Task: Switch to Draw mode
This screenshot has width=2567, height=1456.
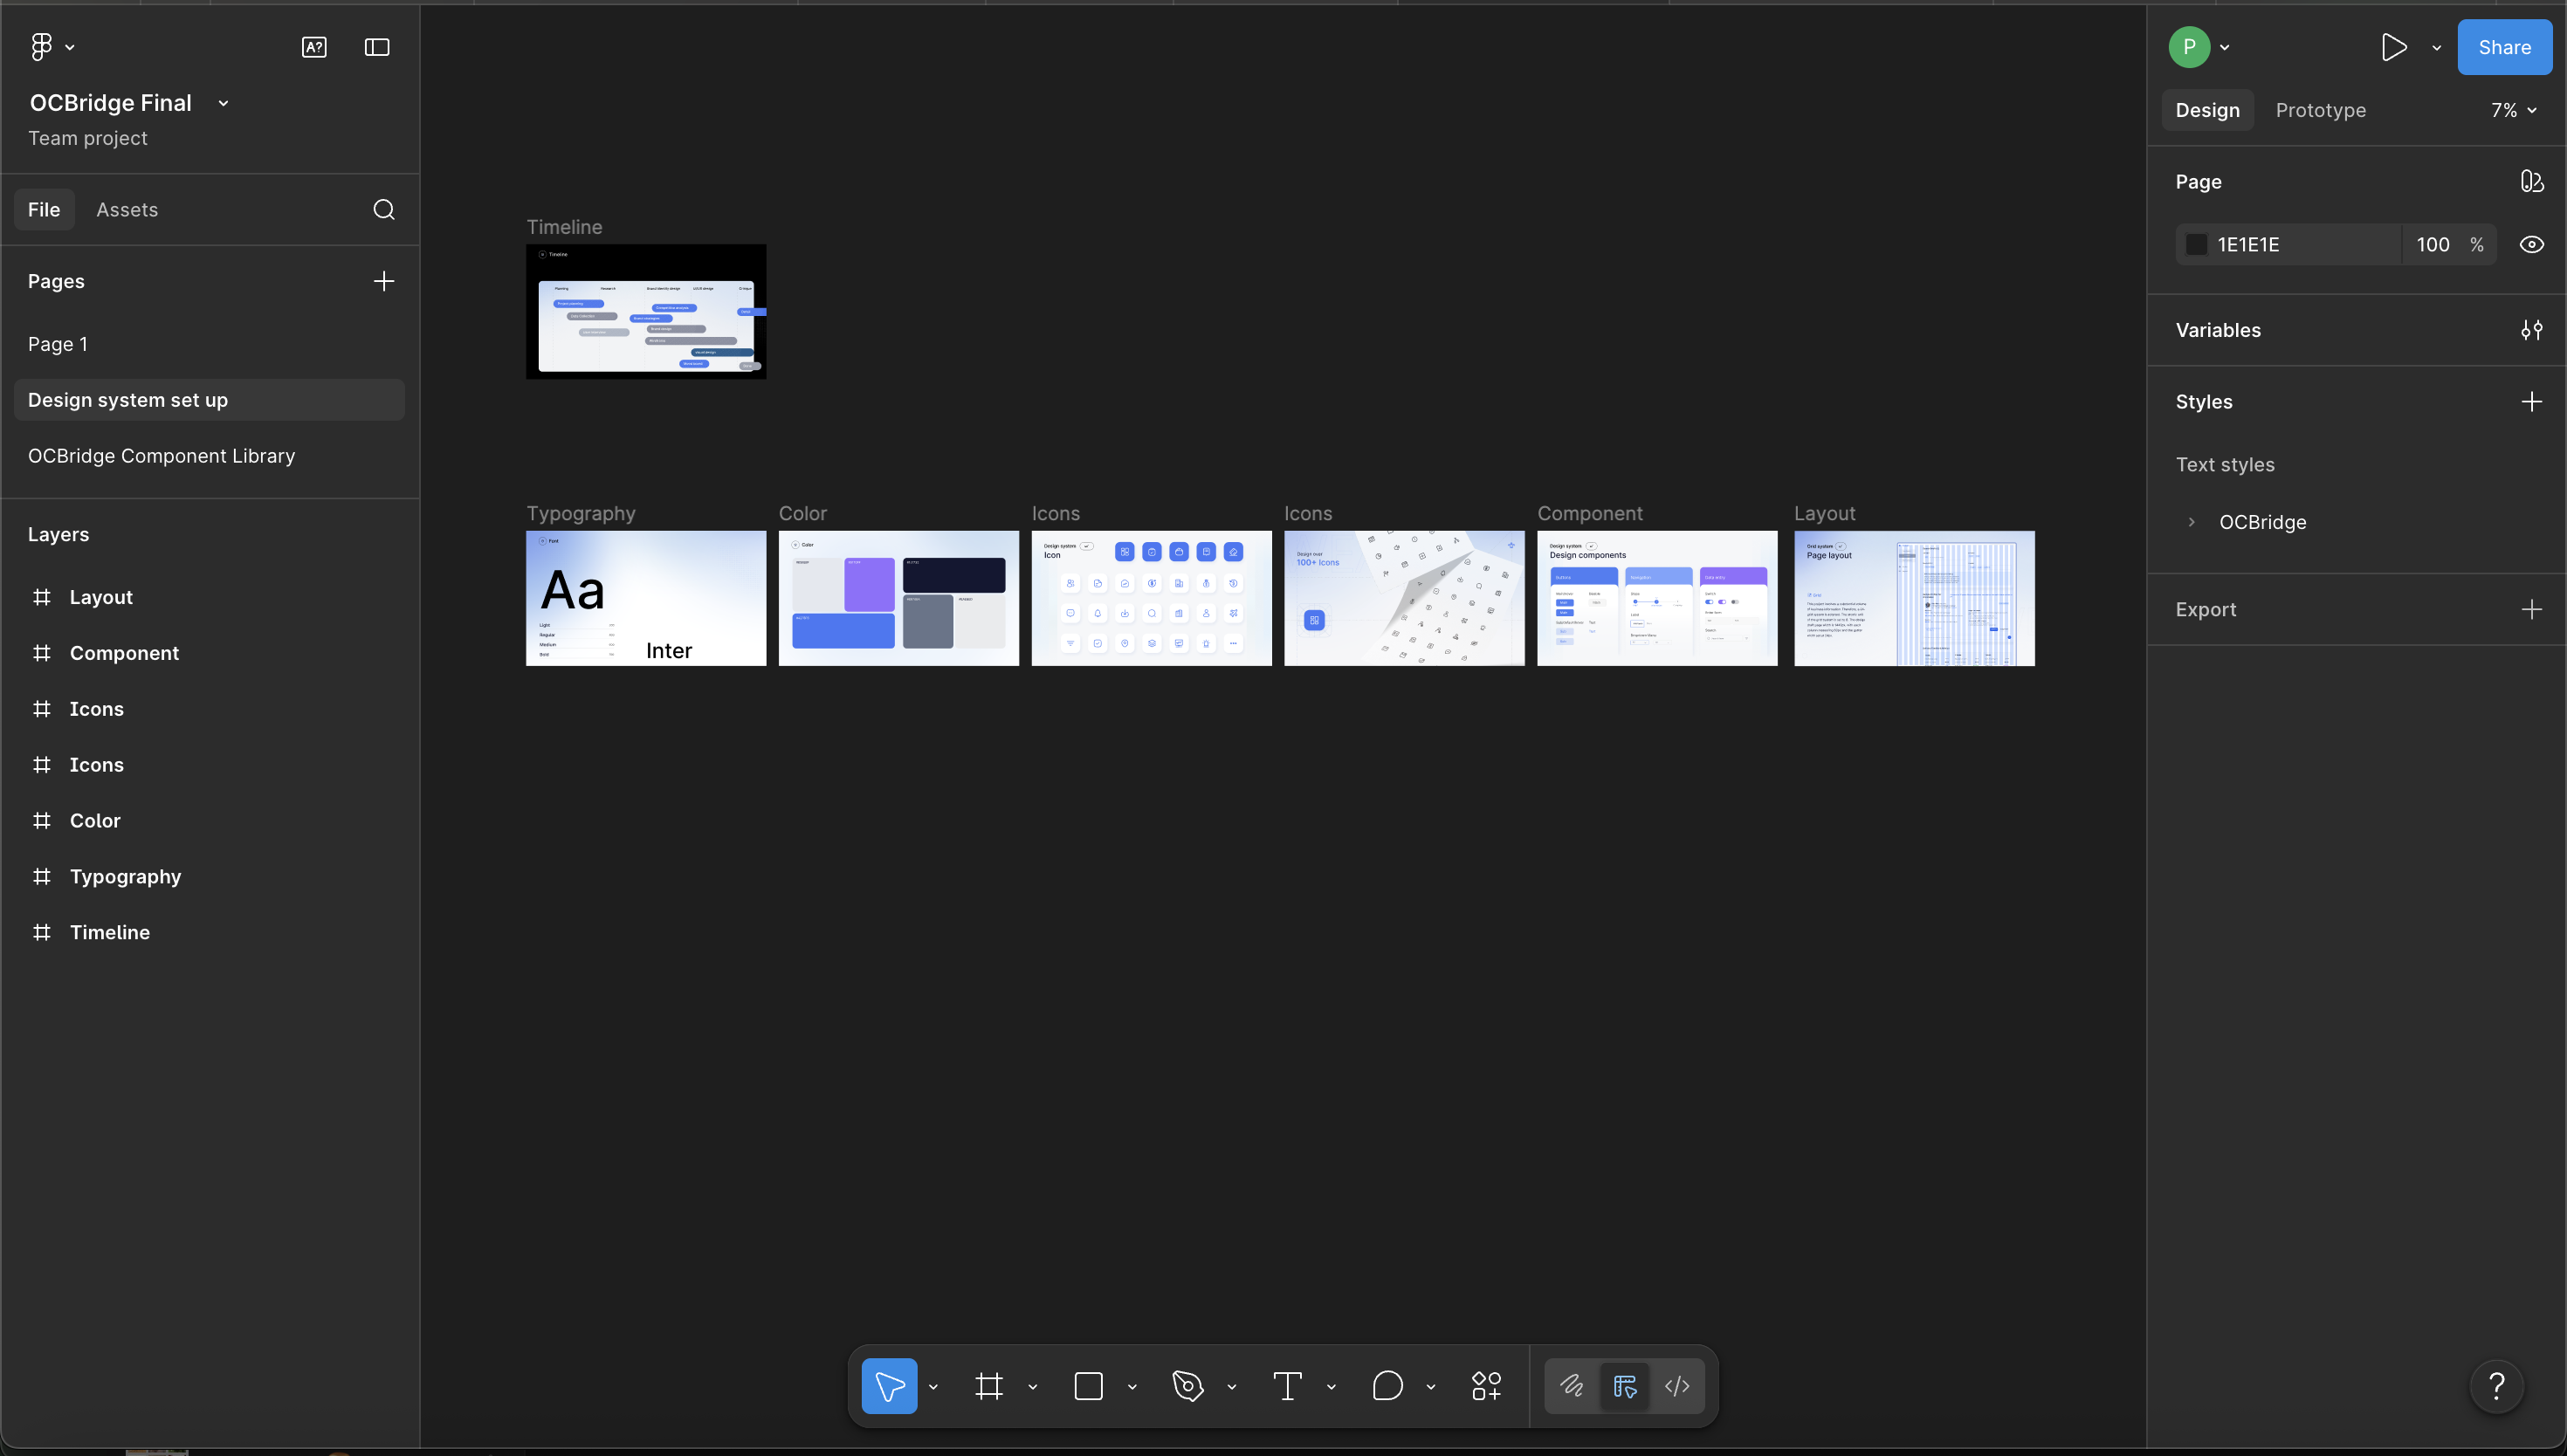Action: click(x=1572, y=1386)
